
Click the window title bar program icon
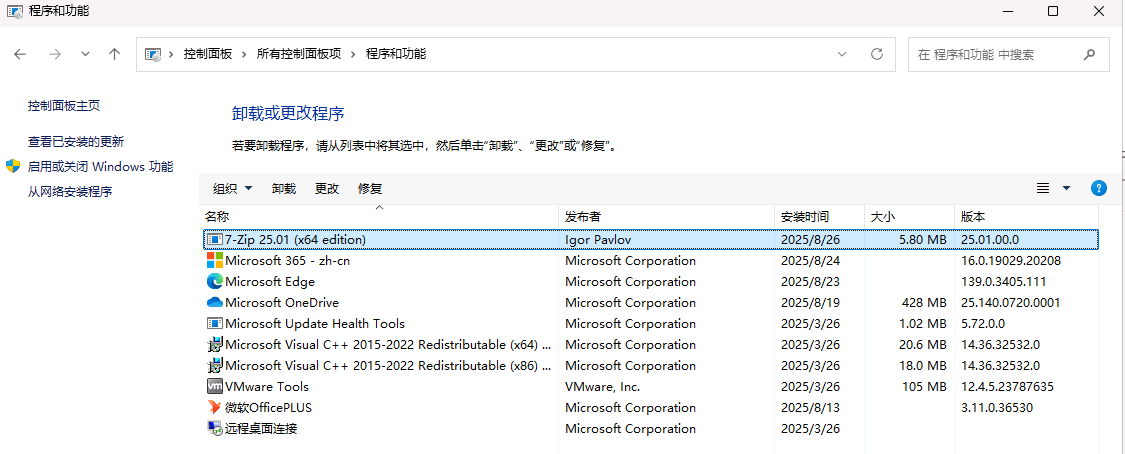[14, 11]
